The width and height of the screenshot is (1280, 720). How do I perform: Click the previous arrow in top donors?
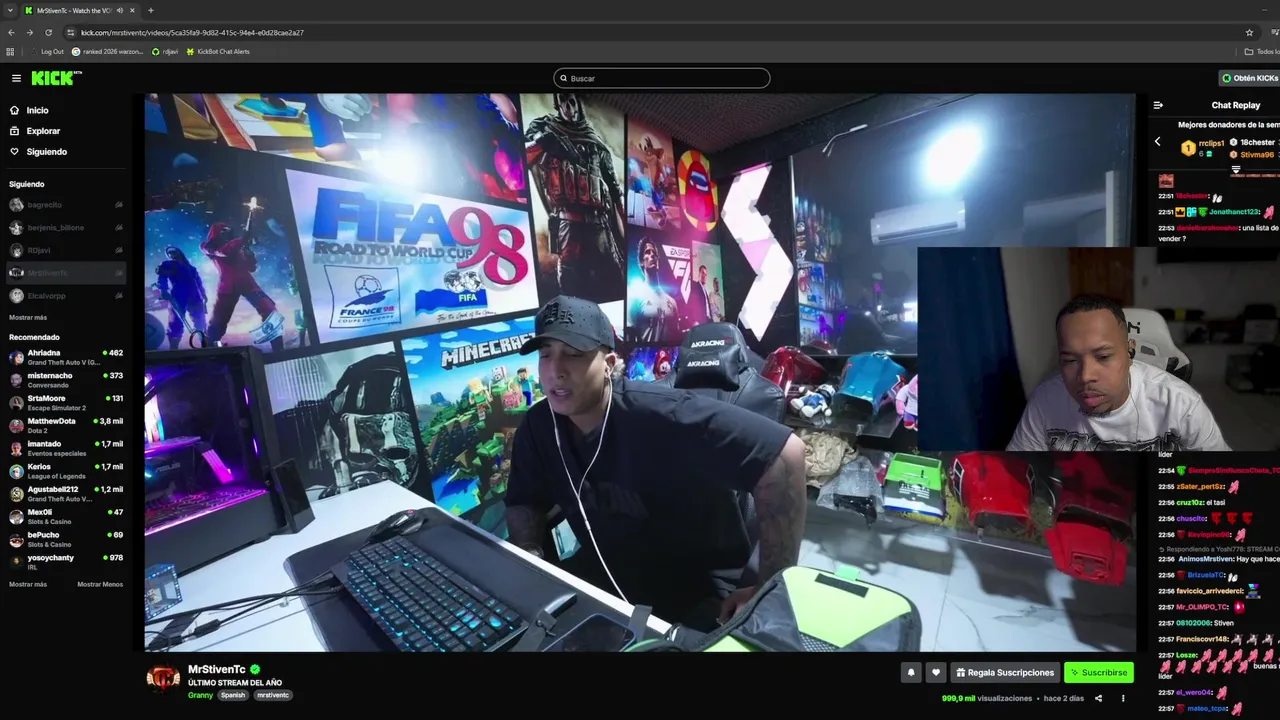[x=1158, y=142]
